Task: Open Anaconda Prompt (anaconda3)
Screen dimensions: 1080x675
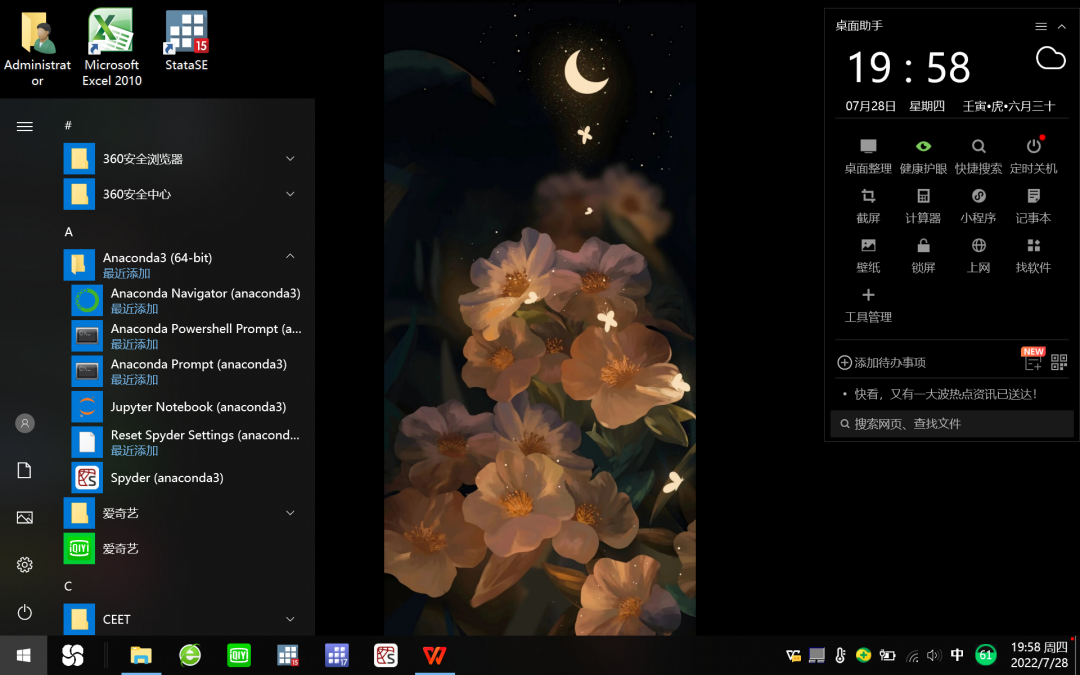Action: coord(186,371)
